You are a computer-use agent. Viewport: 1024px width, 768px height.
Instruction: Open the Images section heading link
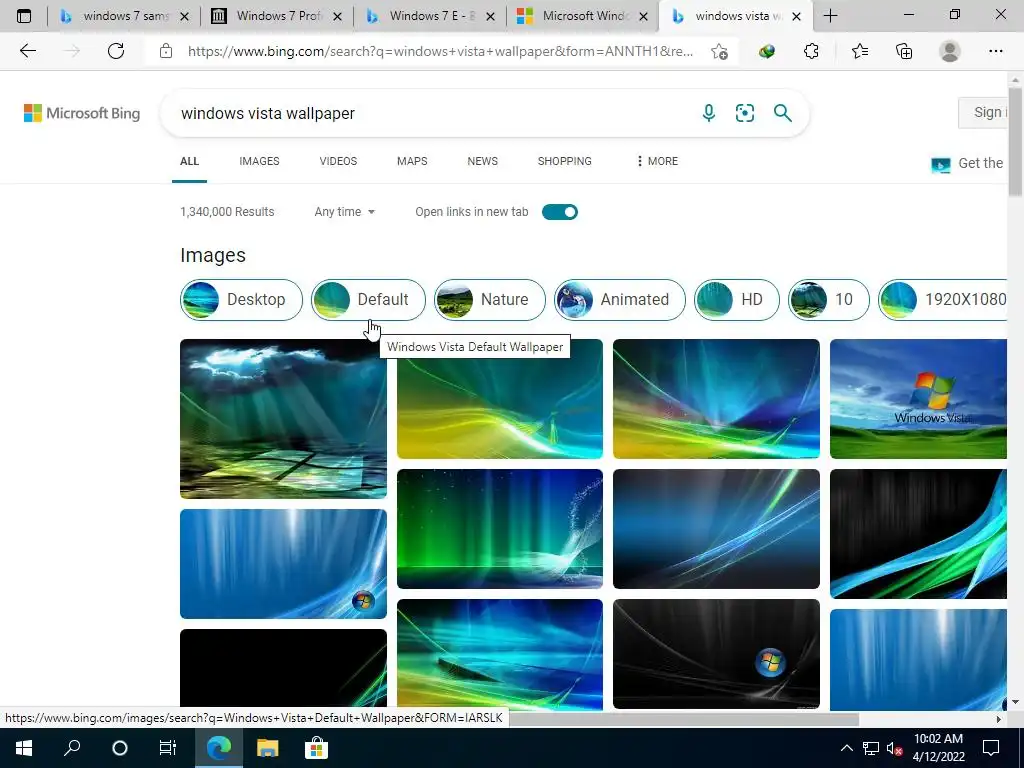pyautogui.click(x=213, y=255)
